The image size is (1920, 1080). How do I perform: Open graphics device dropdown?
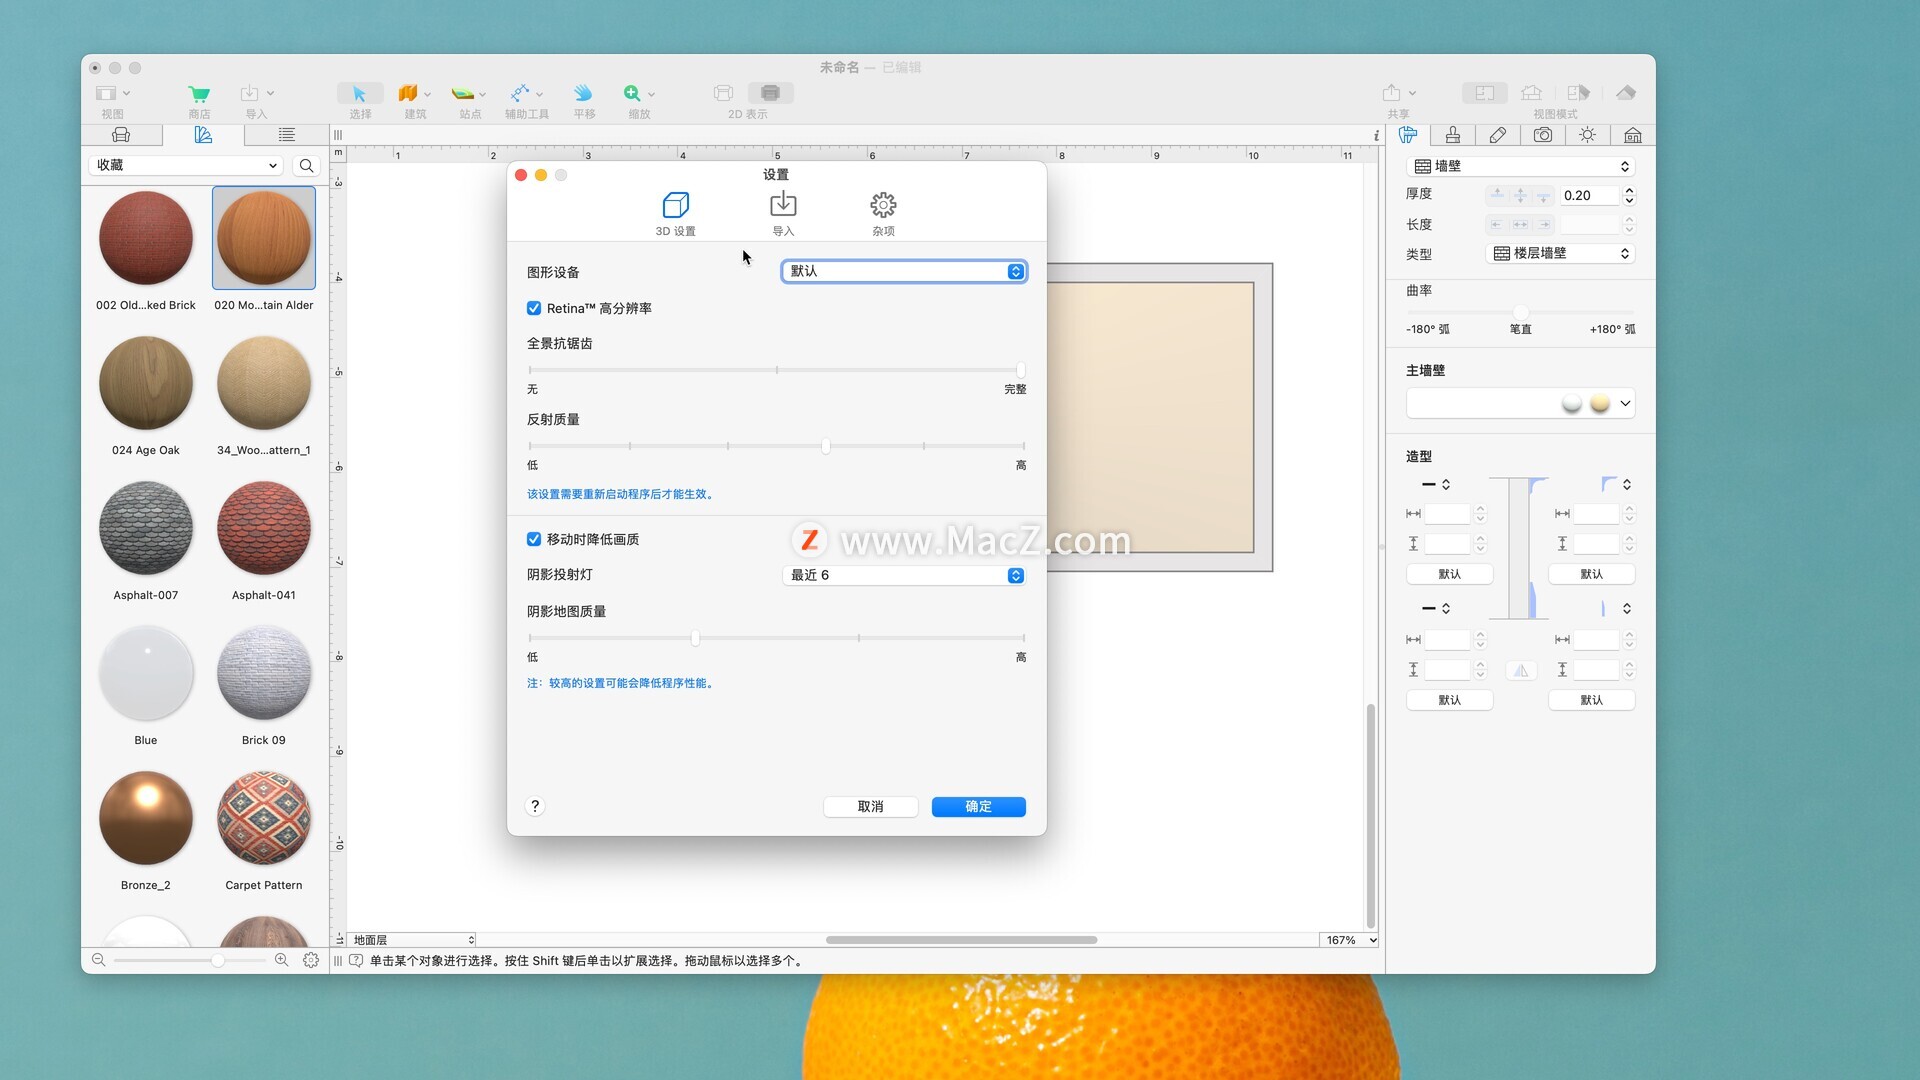click(x=904, y=271)
